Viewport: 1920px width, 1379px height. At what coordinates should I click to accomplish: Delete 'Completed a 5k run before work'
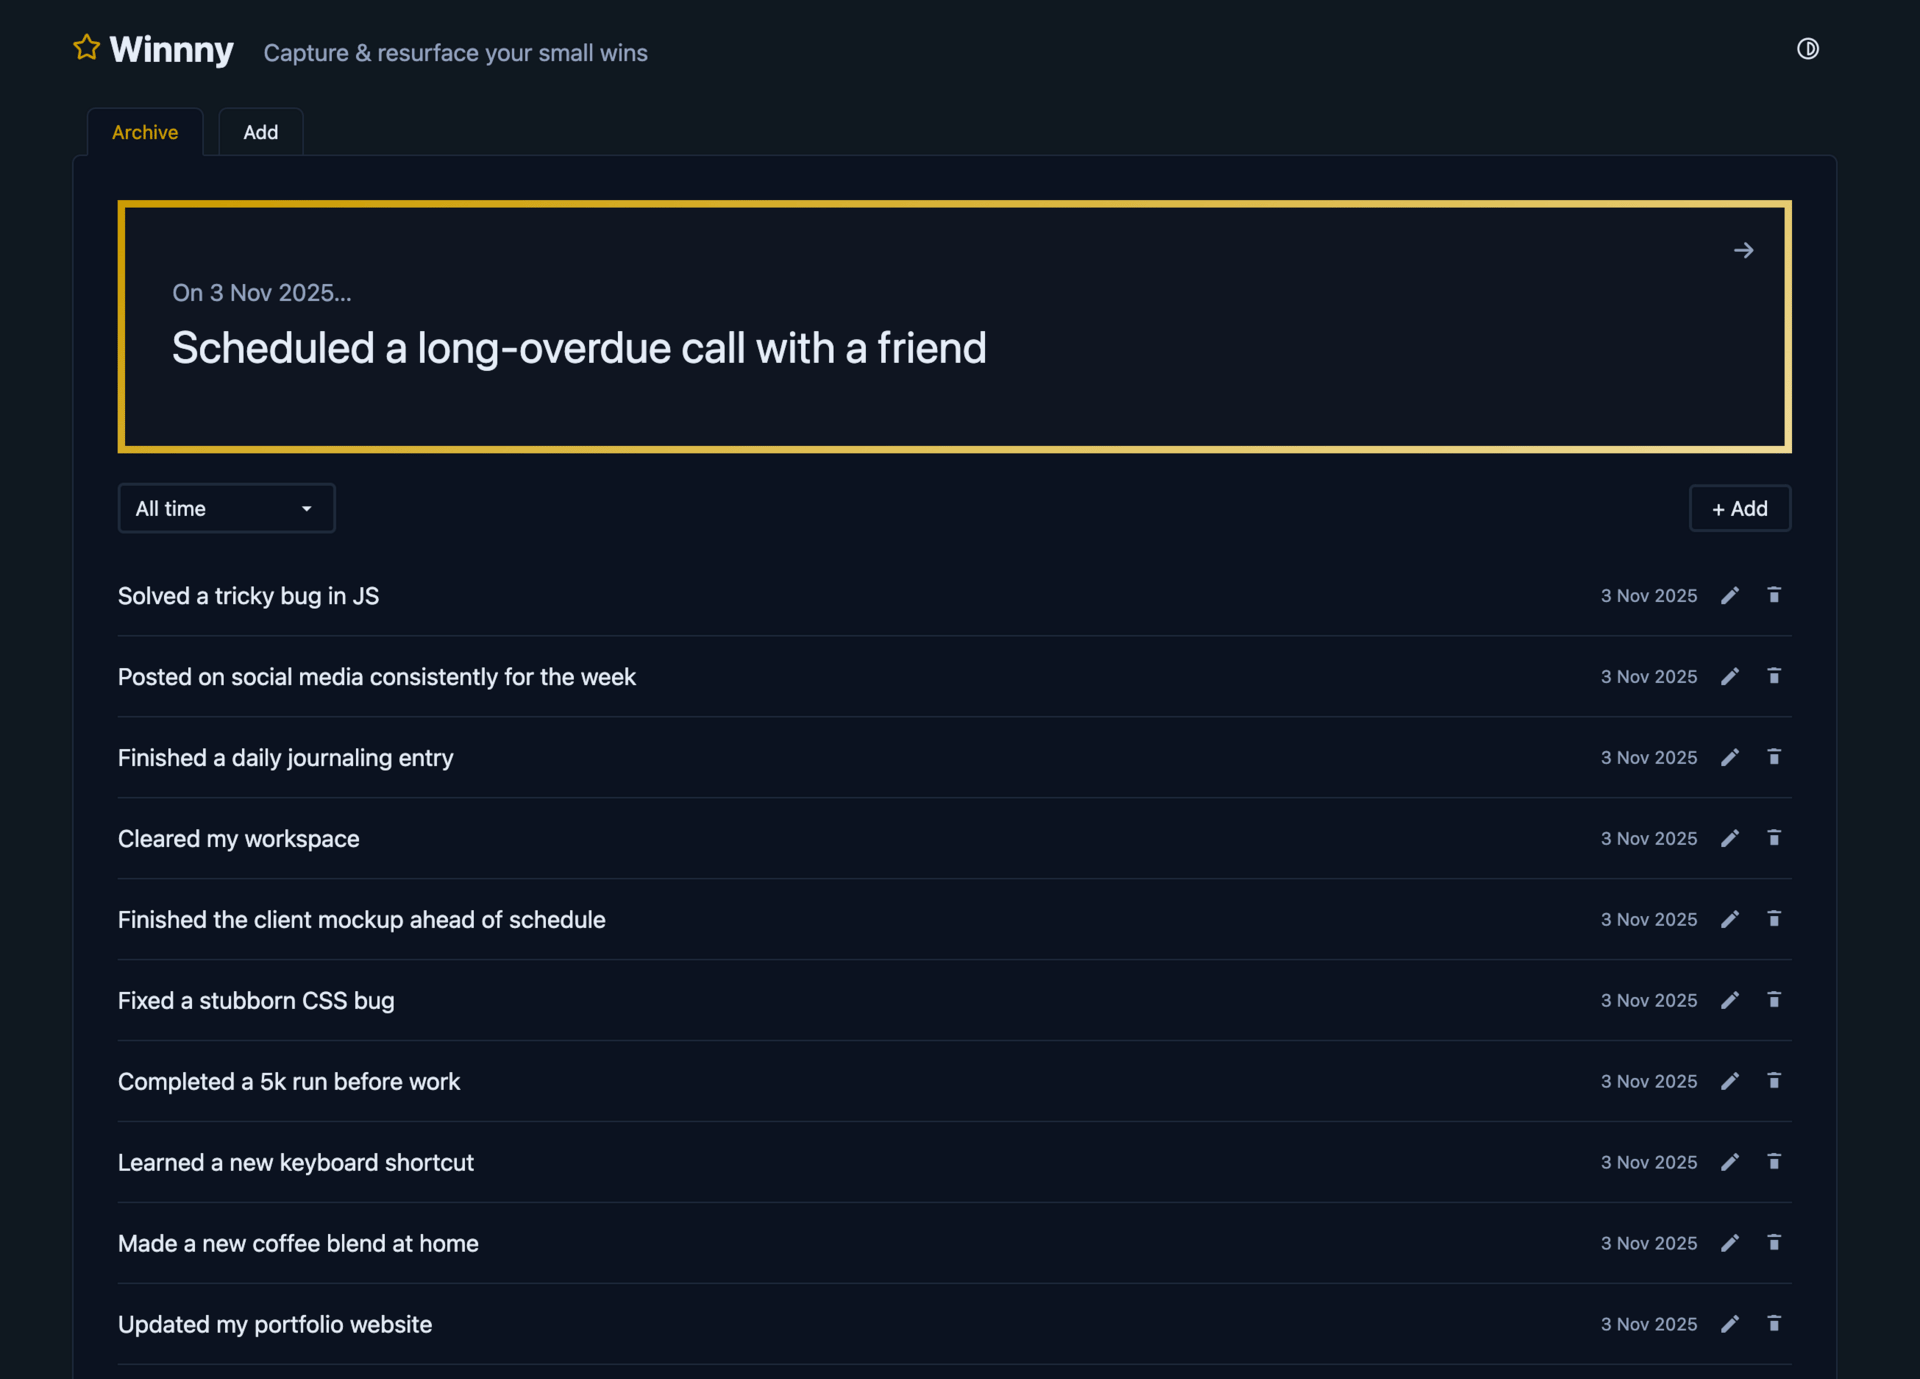(x=1774, y=1082)
